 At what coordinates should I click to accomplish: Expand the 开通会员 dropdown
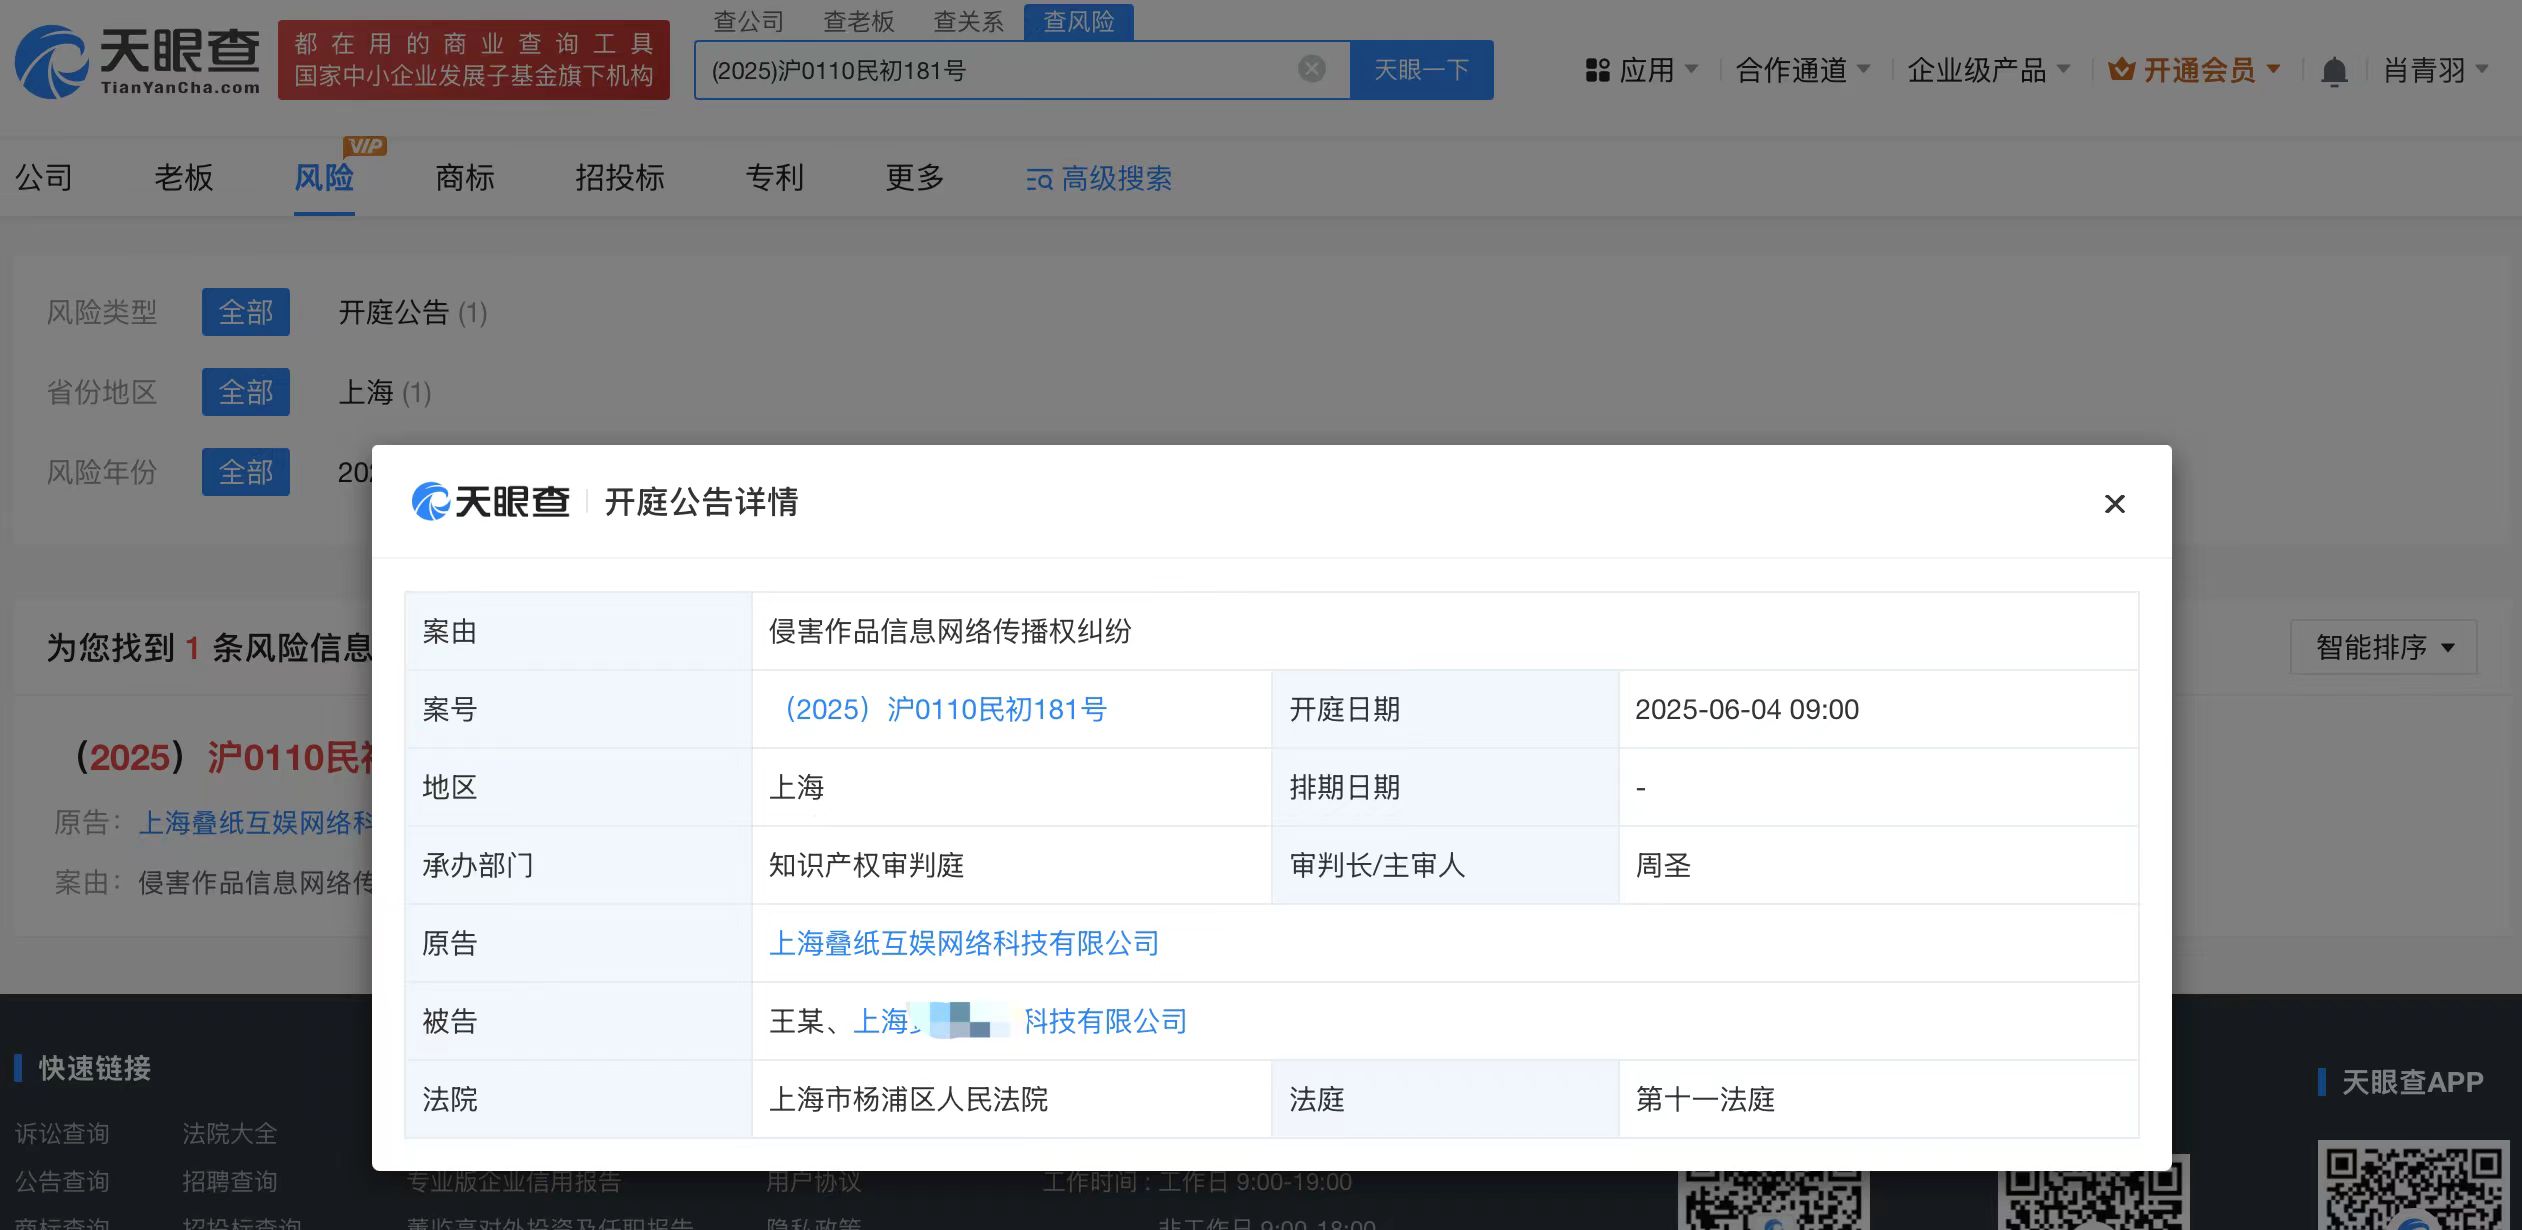coord(2212,70)
